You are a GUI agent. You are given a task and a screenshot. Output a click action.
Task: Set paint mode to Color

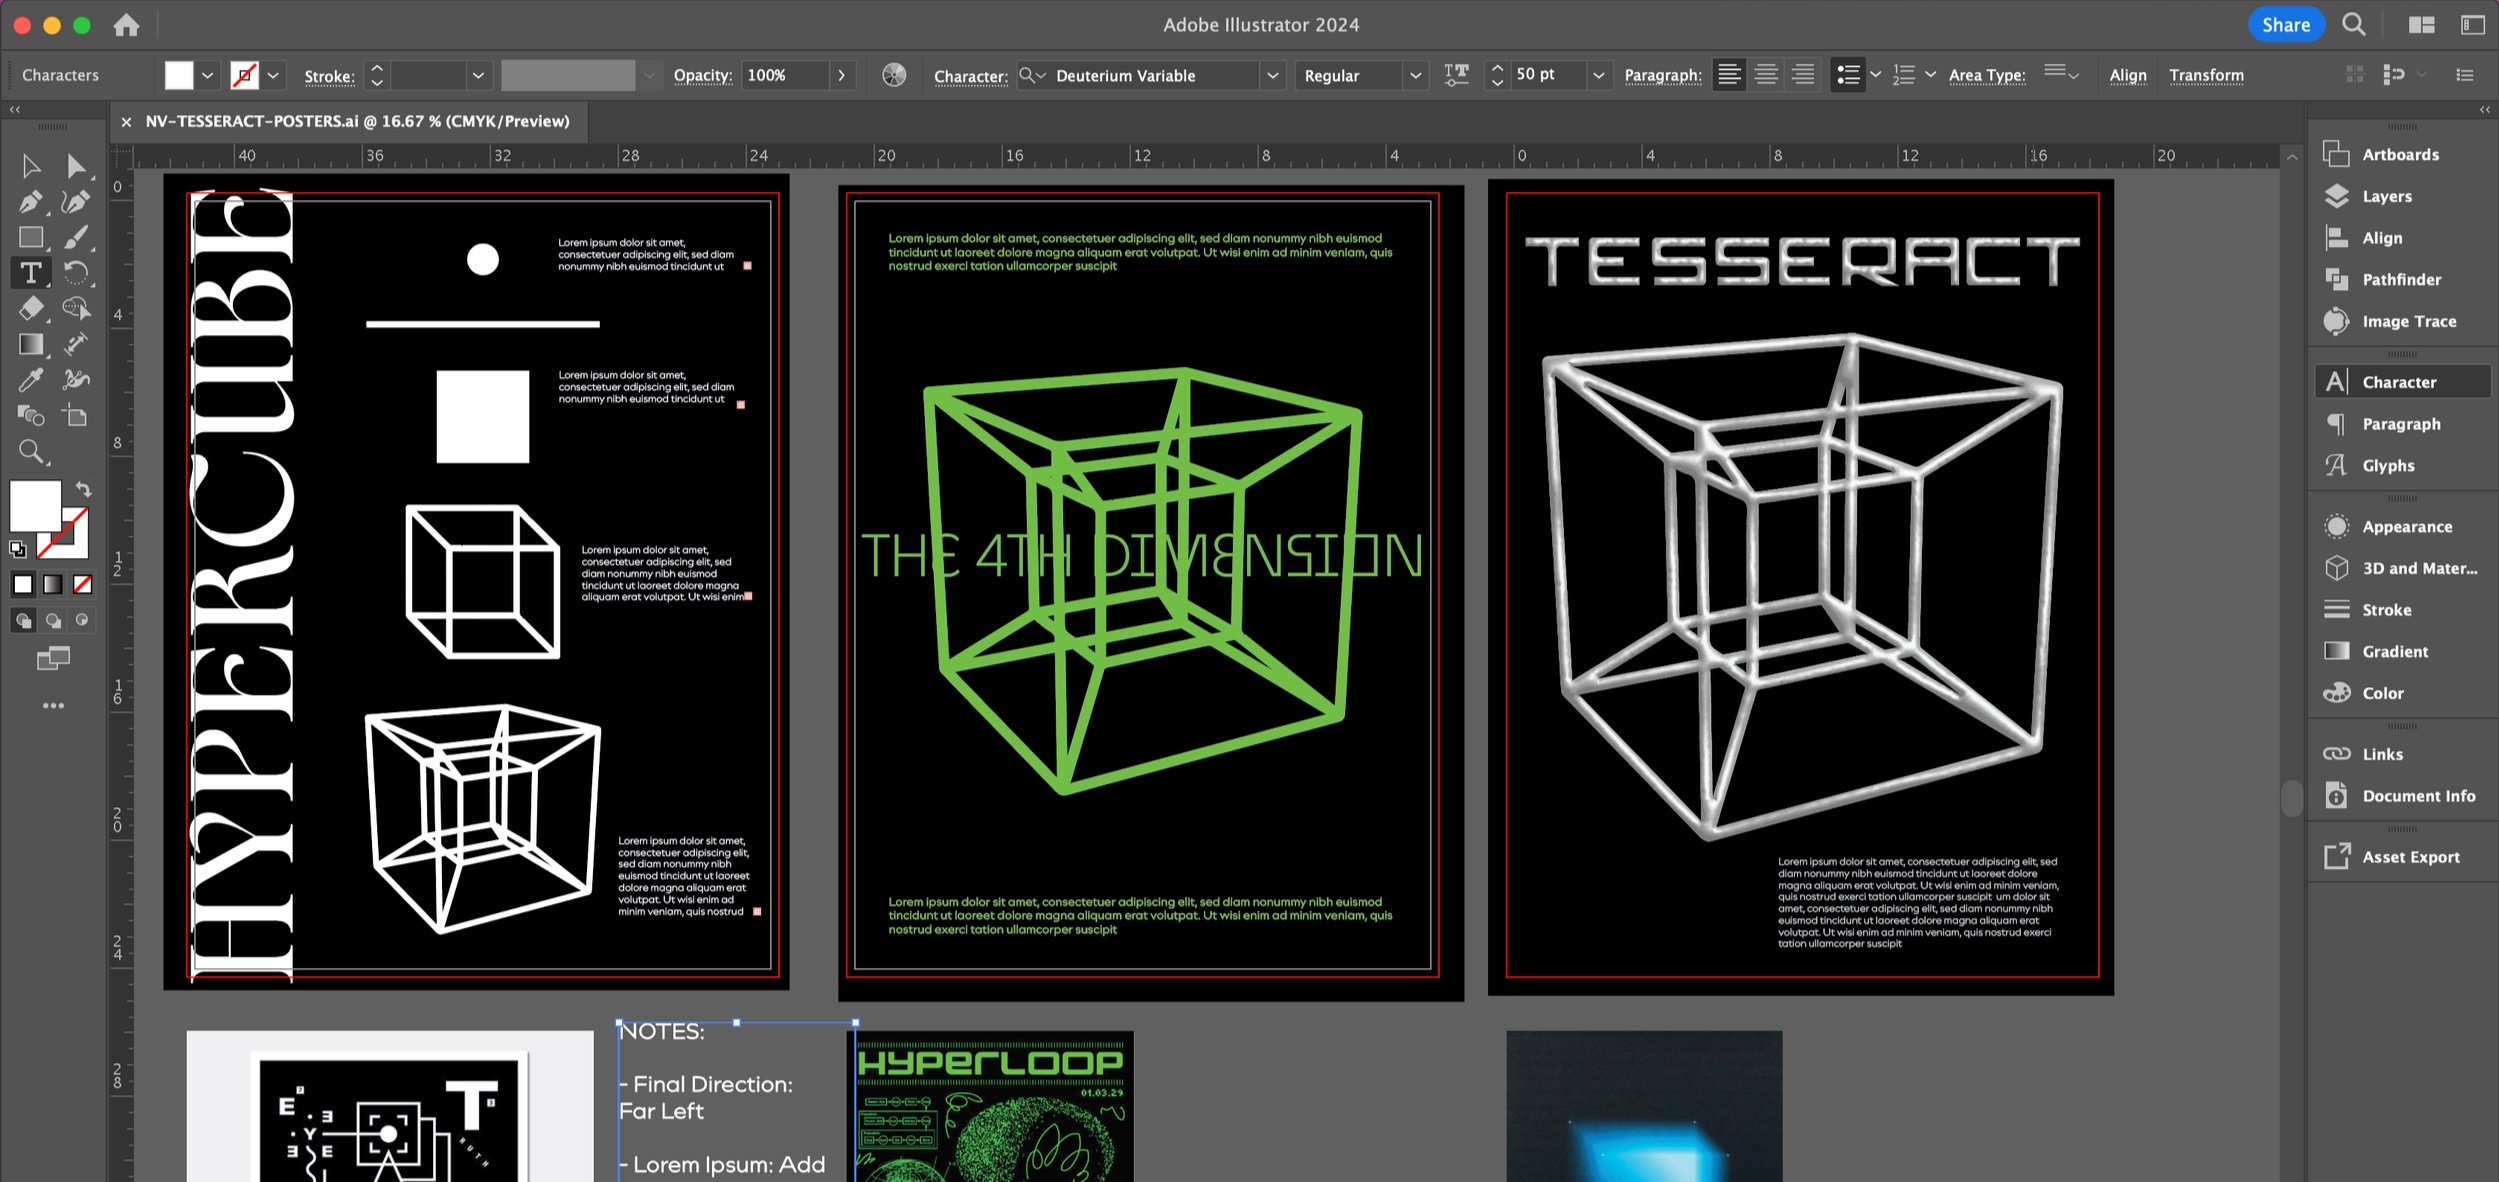pyautogui.click(x=23, y=584)
